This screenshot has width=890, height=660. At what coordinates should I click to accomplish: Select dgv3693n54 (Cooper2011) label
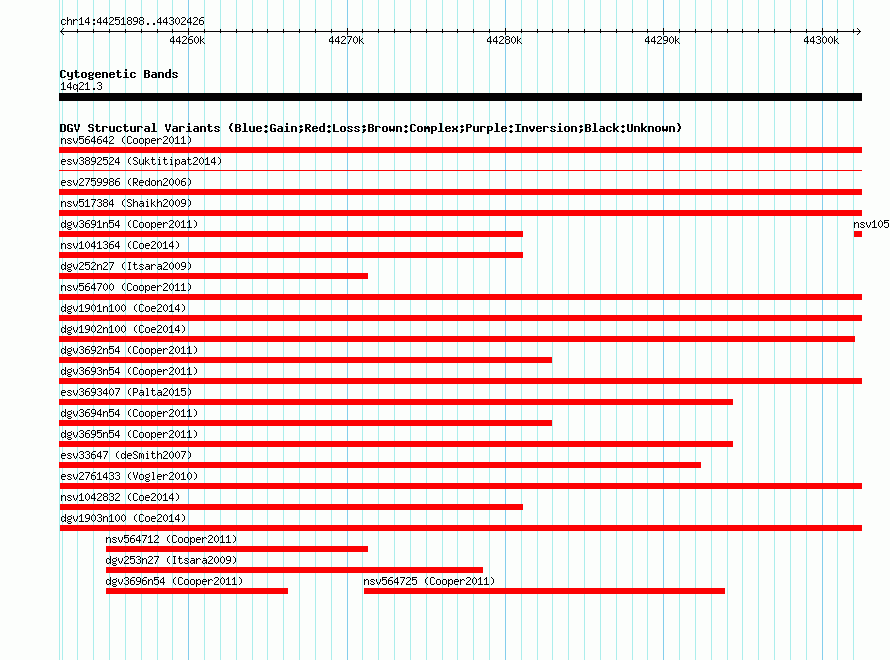(x=129, y=371)
